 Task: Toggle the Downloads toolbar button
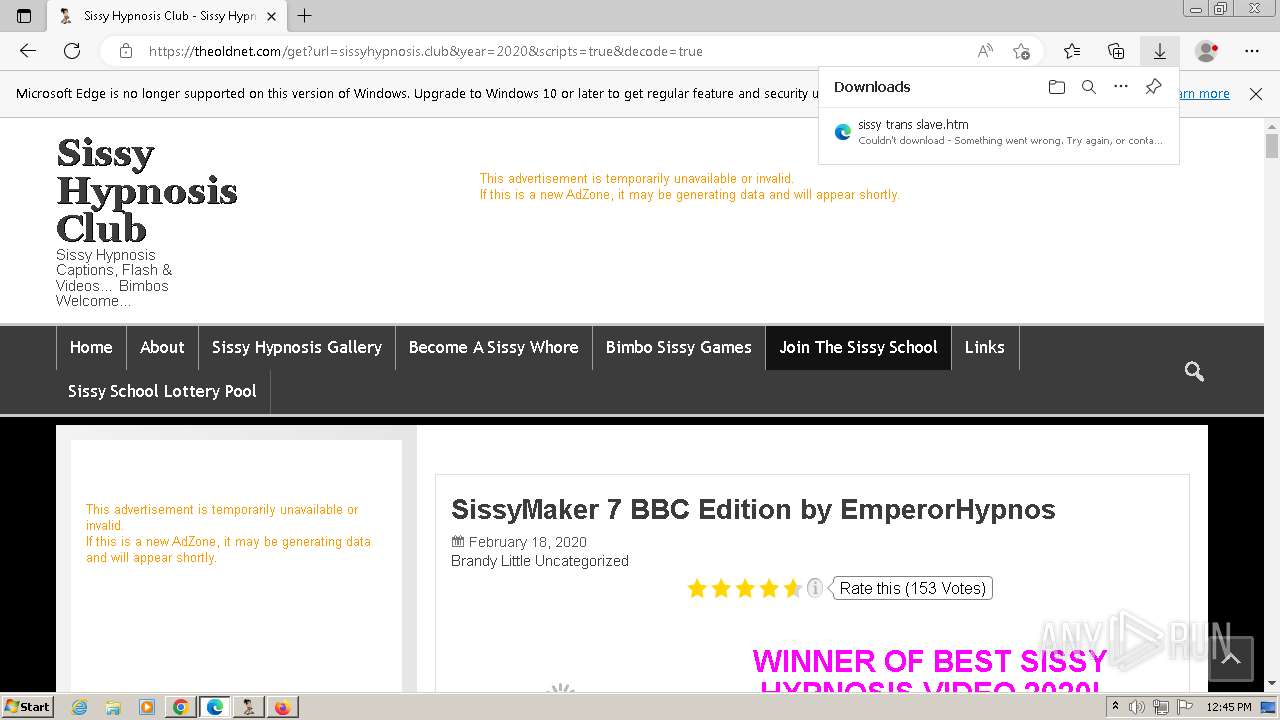[1160, 51]
